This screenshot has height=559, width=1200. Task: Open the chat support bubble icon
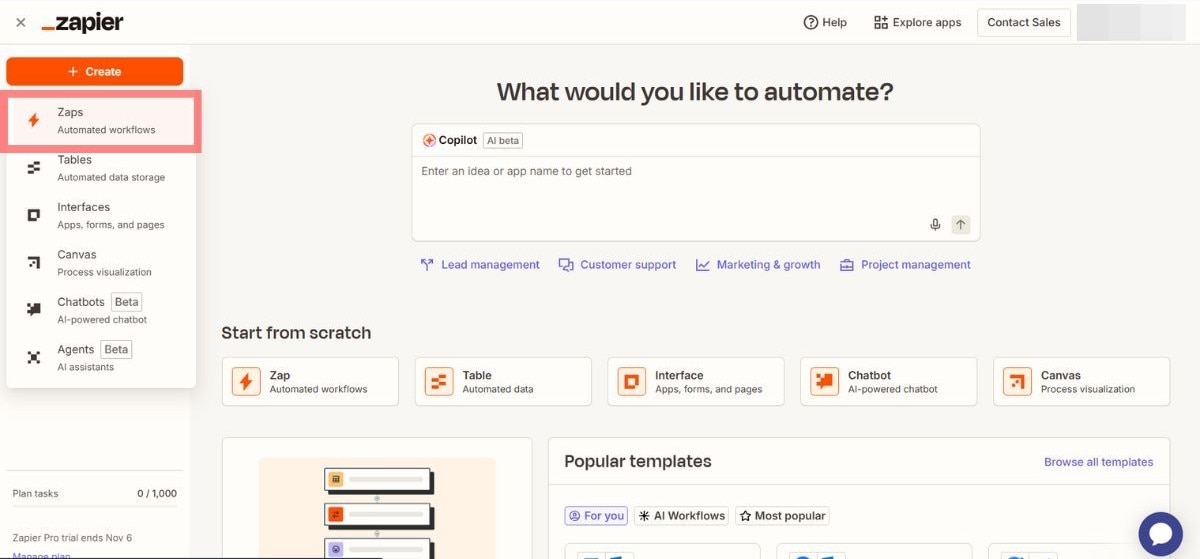[x=1160, y=531]
